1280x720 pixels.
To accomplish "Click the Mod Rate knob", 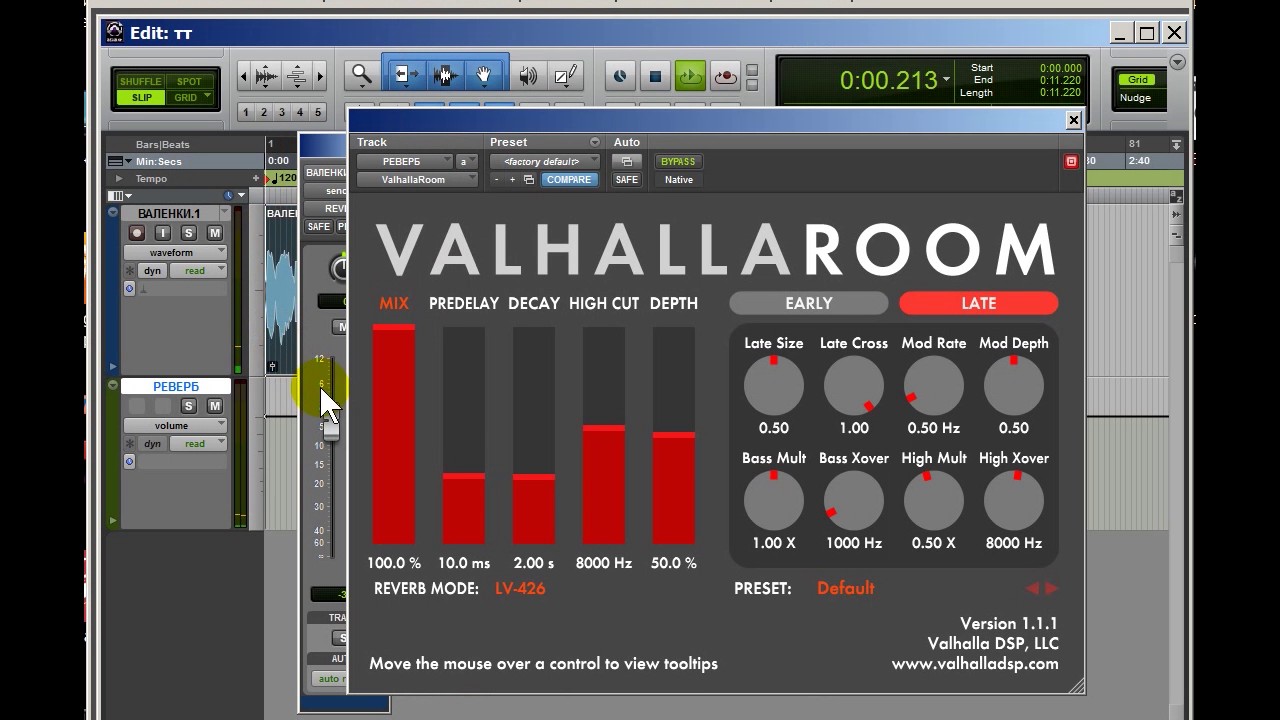I will [933, 385].
